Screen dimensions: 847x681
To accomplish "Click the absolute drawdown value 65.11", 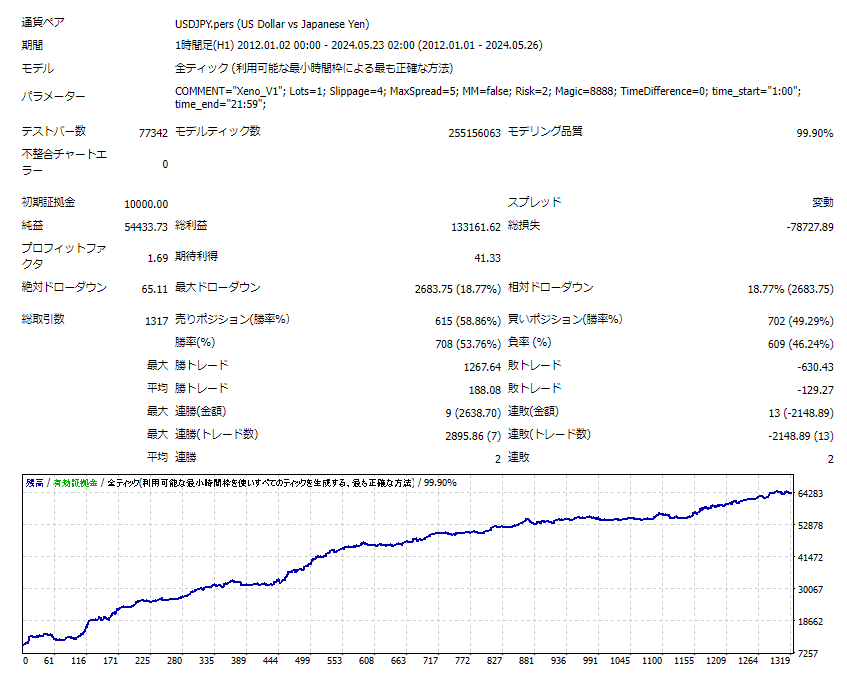I will pos(154,289).
